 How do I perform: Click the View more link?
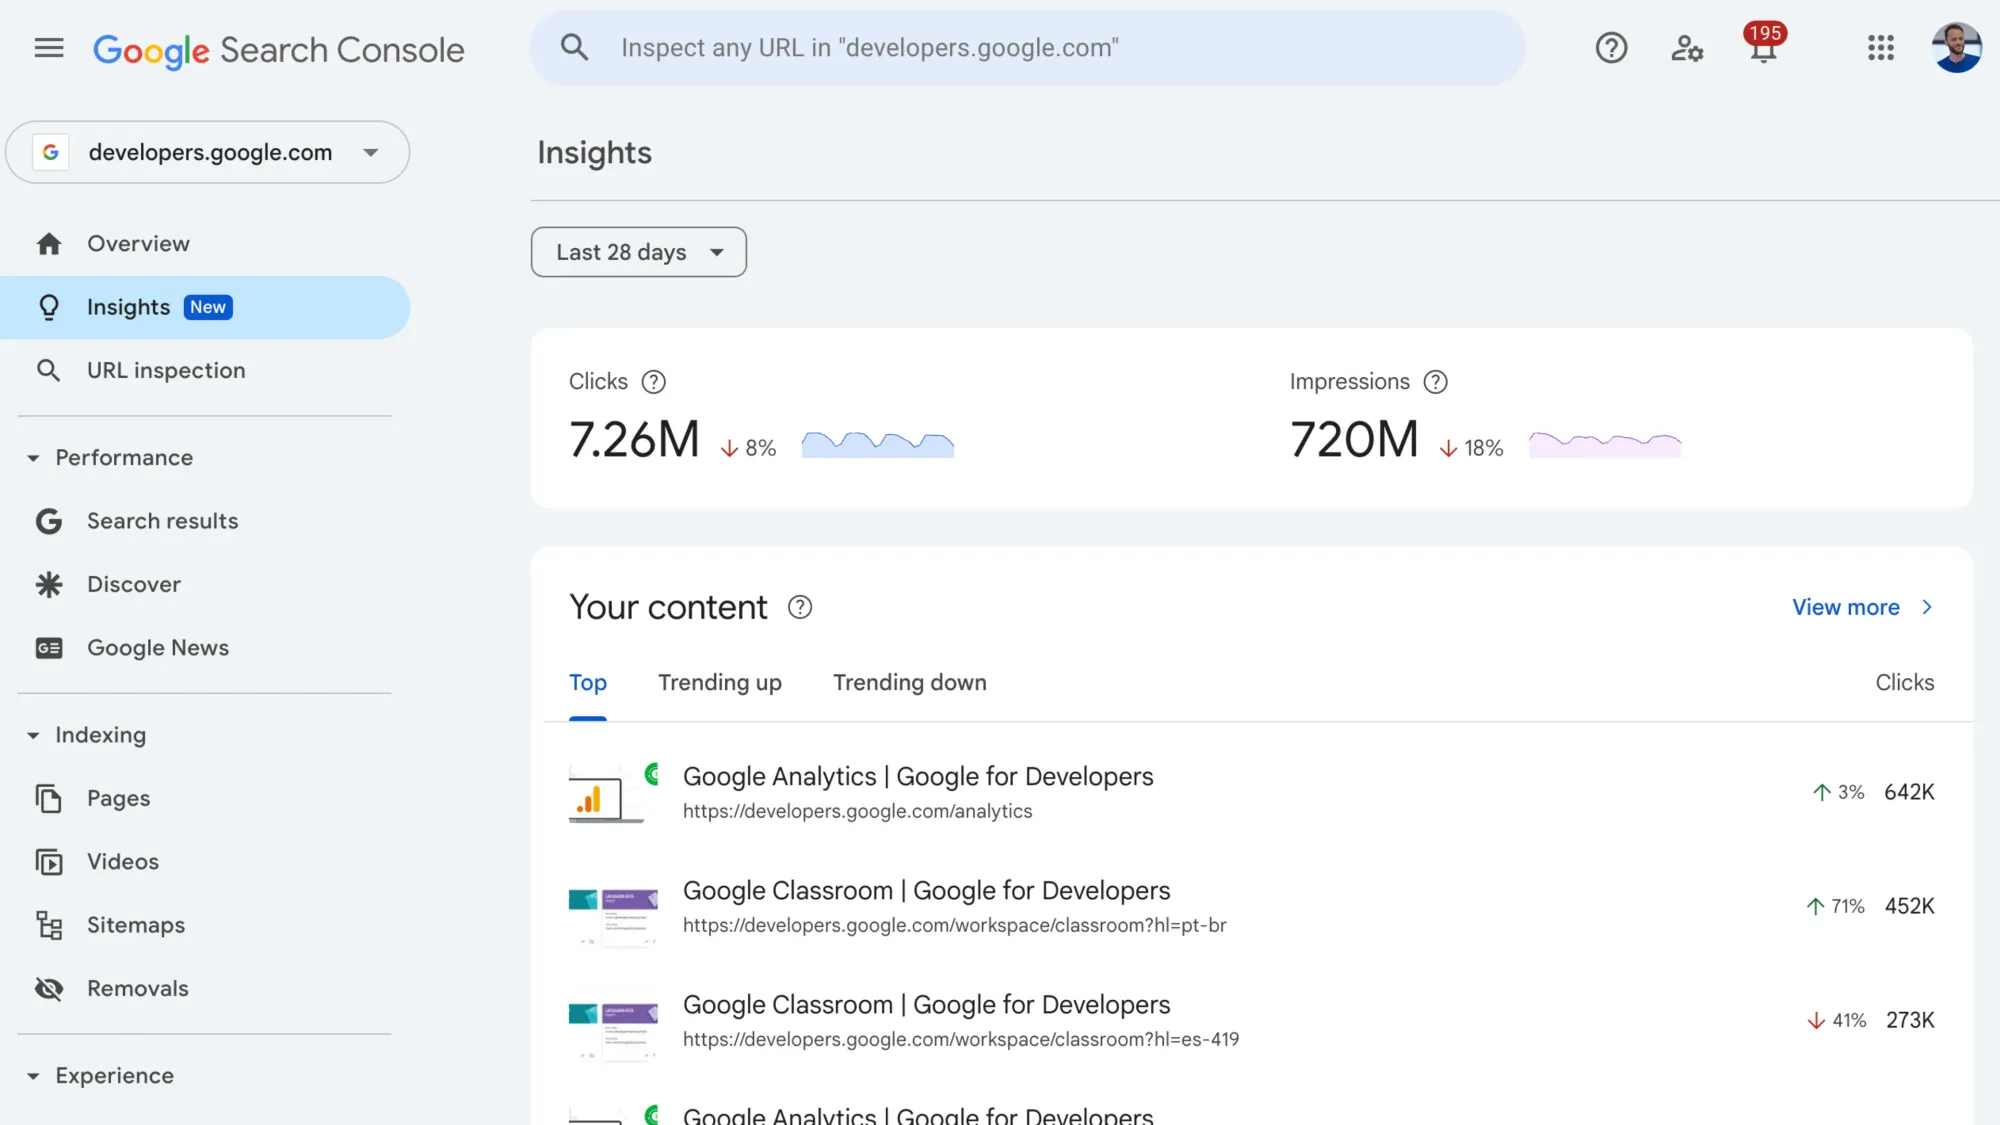click(x=1845, y=607)
